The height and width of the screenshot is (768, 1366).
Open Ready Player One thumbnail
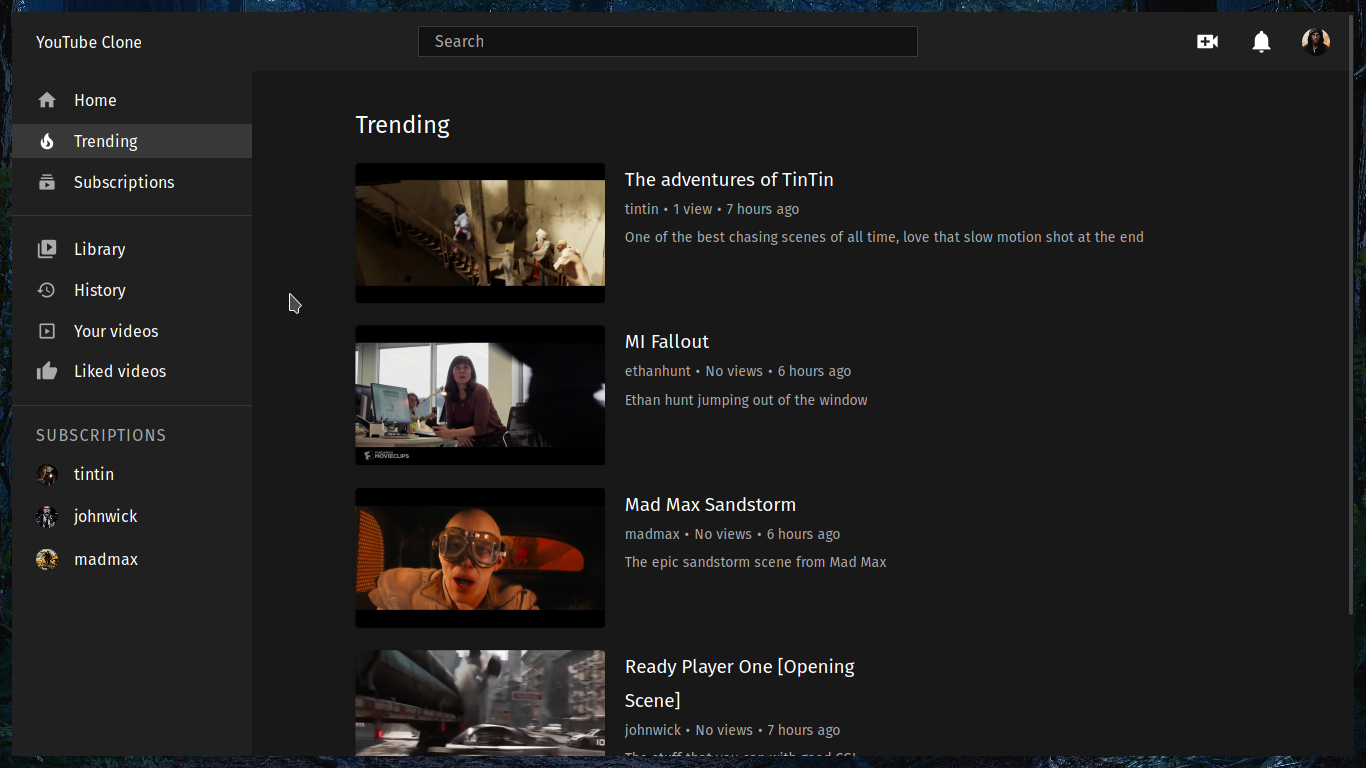click(480, 703)
